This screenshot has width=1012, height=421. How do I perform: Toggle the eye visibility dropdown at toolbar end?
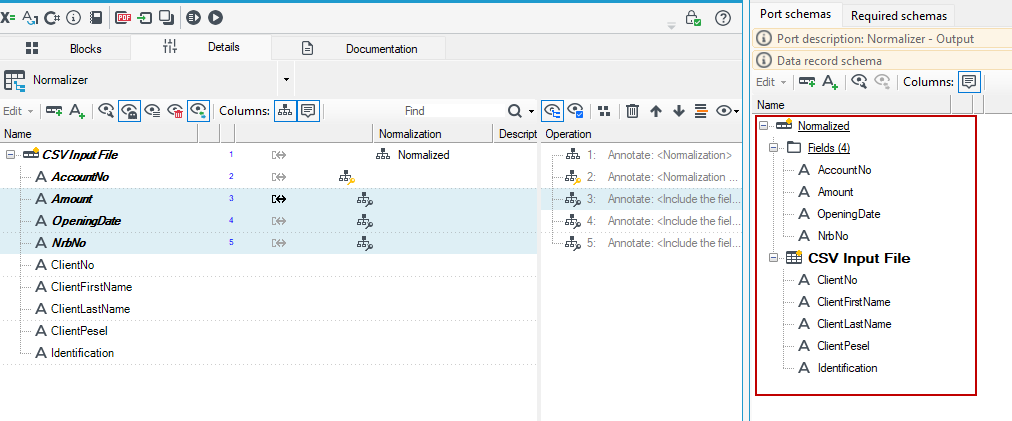coord(727,111)
